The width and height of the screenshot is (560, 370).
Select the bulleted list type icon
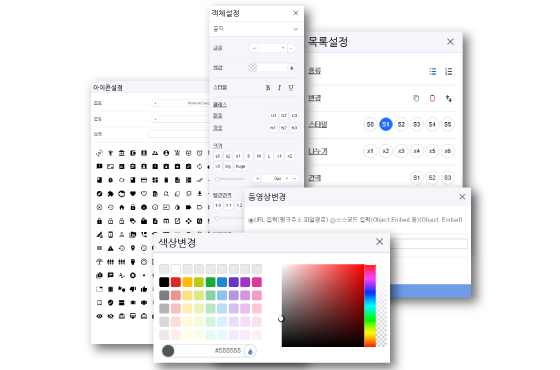[432, 71]
